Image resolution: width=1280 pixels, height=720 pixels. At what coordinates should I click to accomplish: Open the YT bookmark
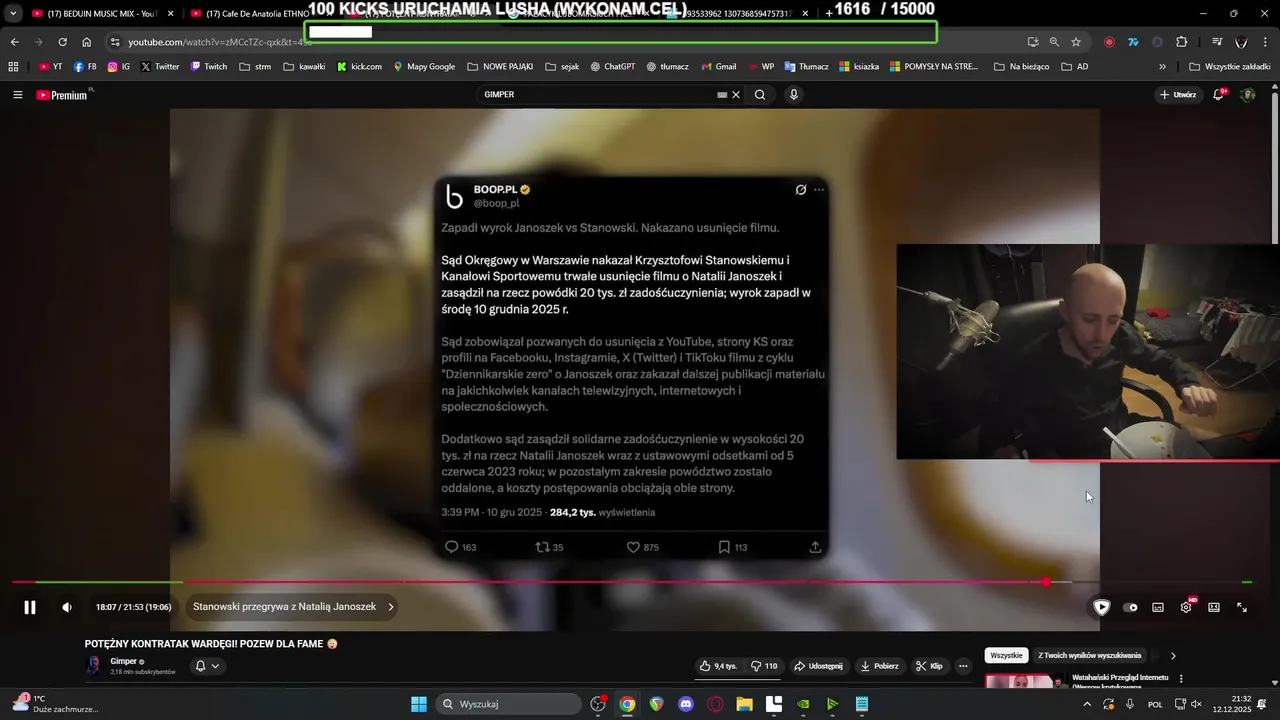point(50,67)
